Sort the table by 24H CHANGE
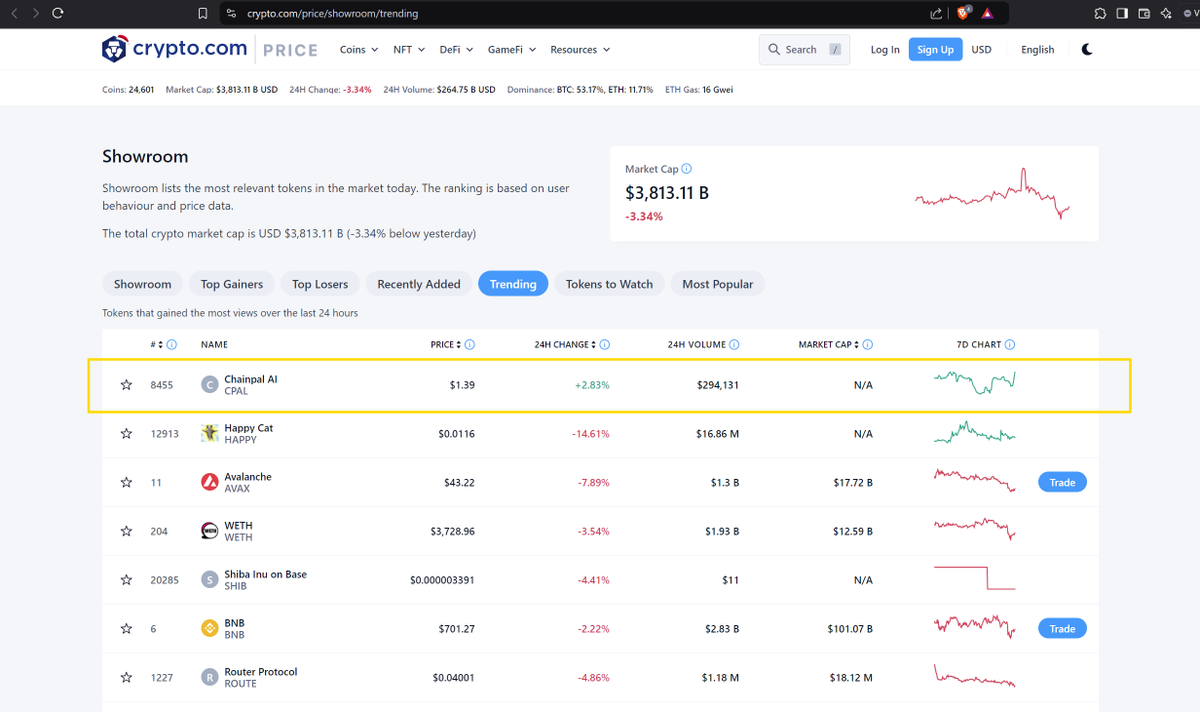 tap(565, 344)
